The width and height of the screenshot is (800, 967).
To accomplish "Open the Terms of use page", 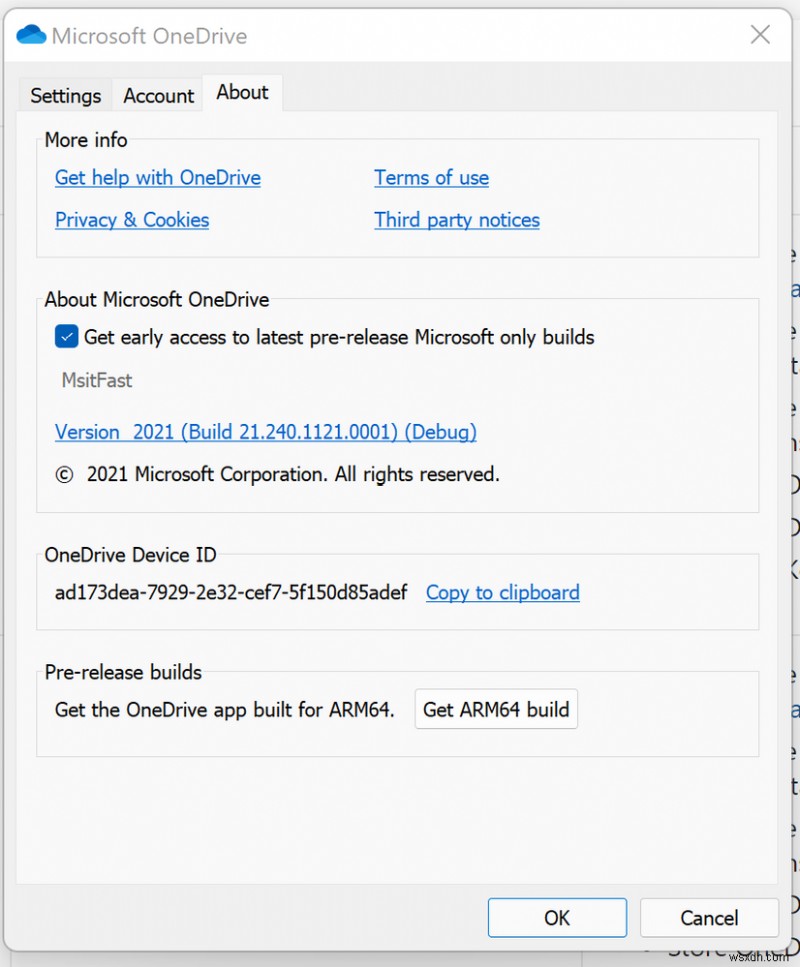I will click(x=431, y=177).
